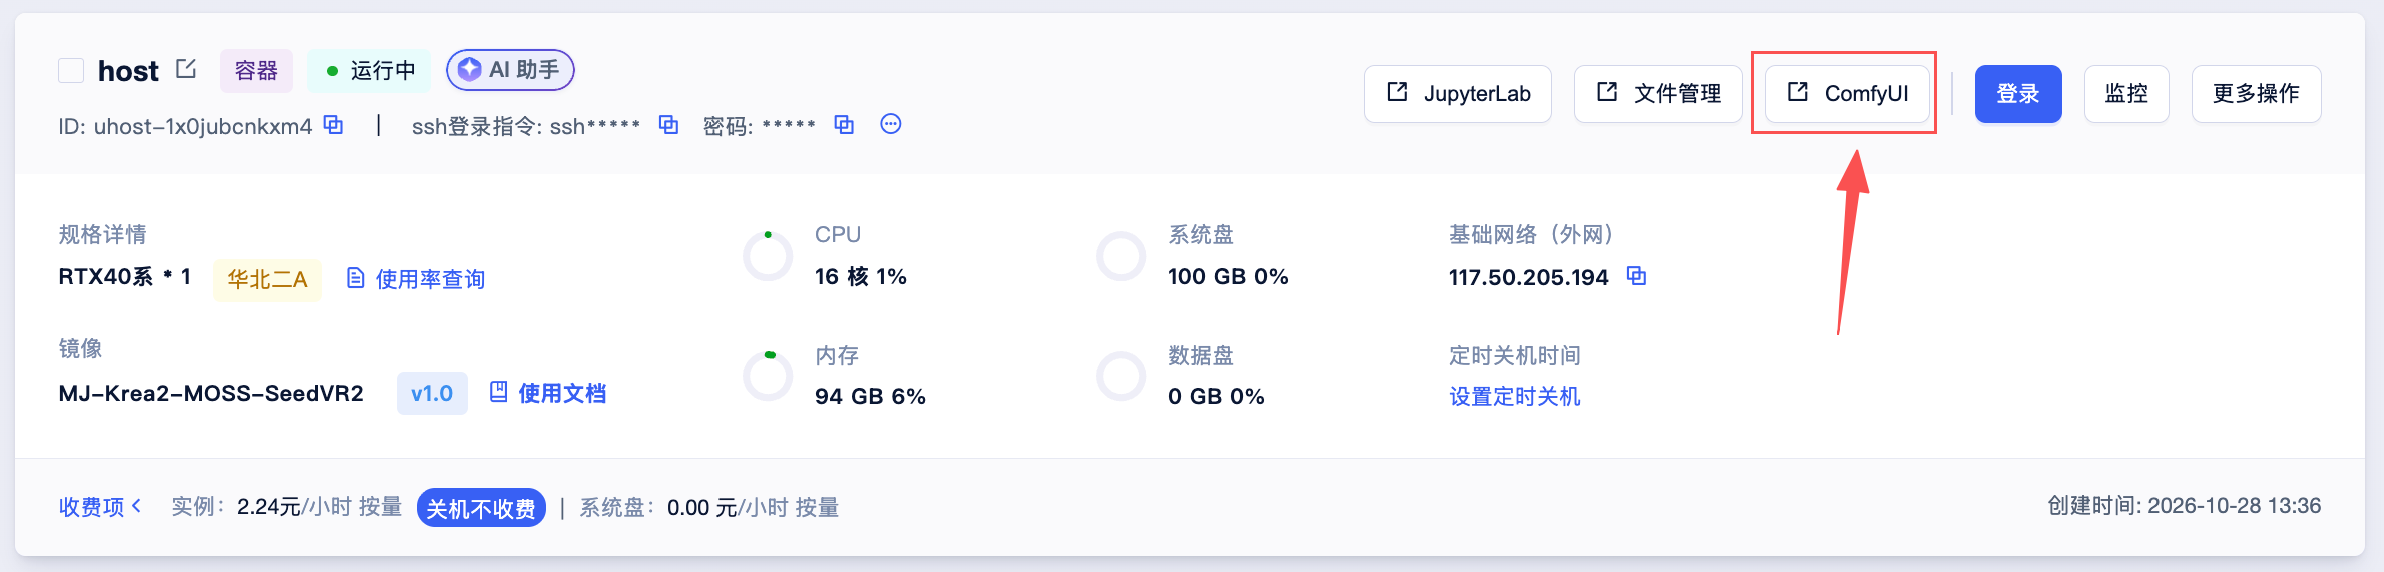Click the 数据盘 usage ring
Screen dimensions: 2384x572
tap(1121, 376)
